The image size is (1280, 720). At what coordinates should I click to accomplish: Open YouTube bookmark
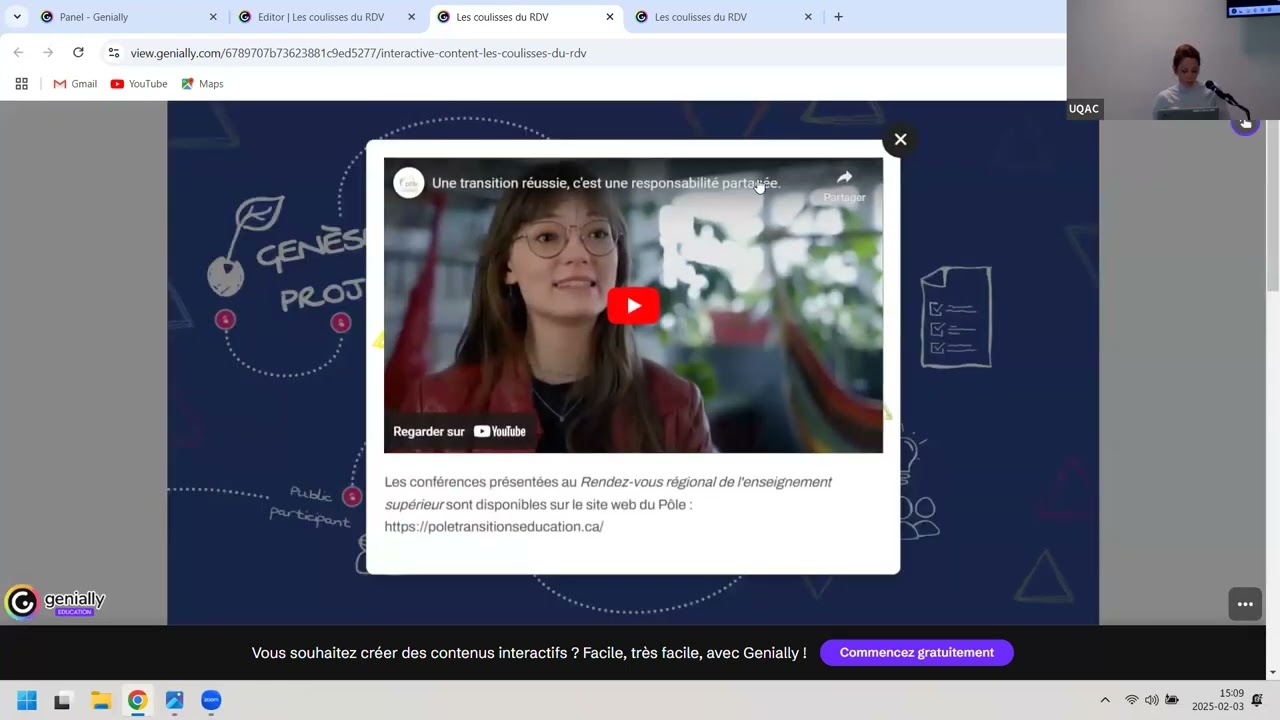click(x=139, y=84)
